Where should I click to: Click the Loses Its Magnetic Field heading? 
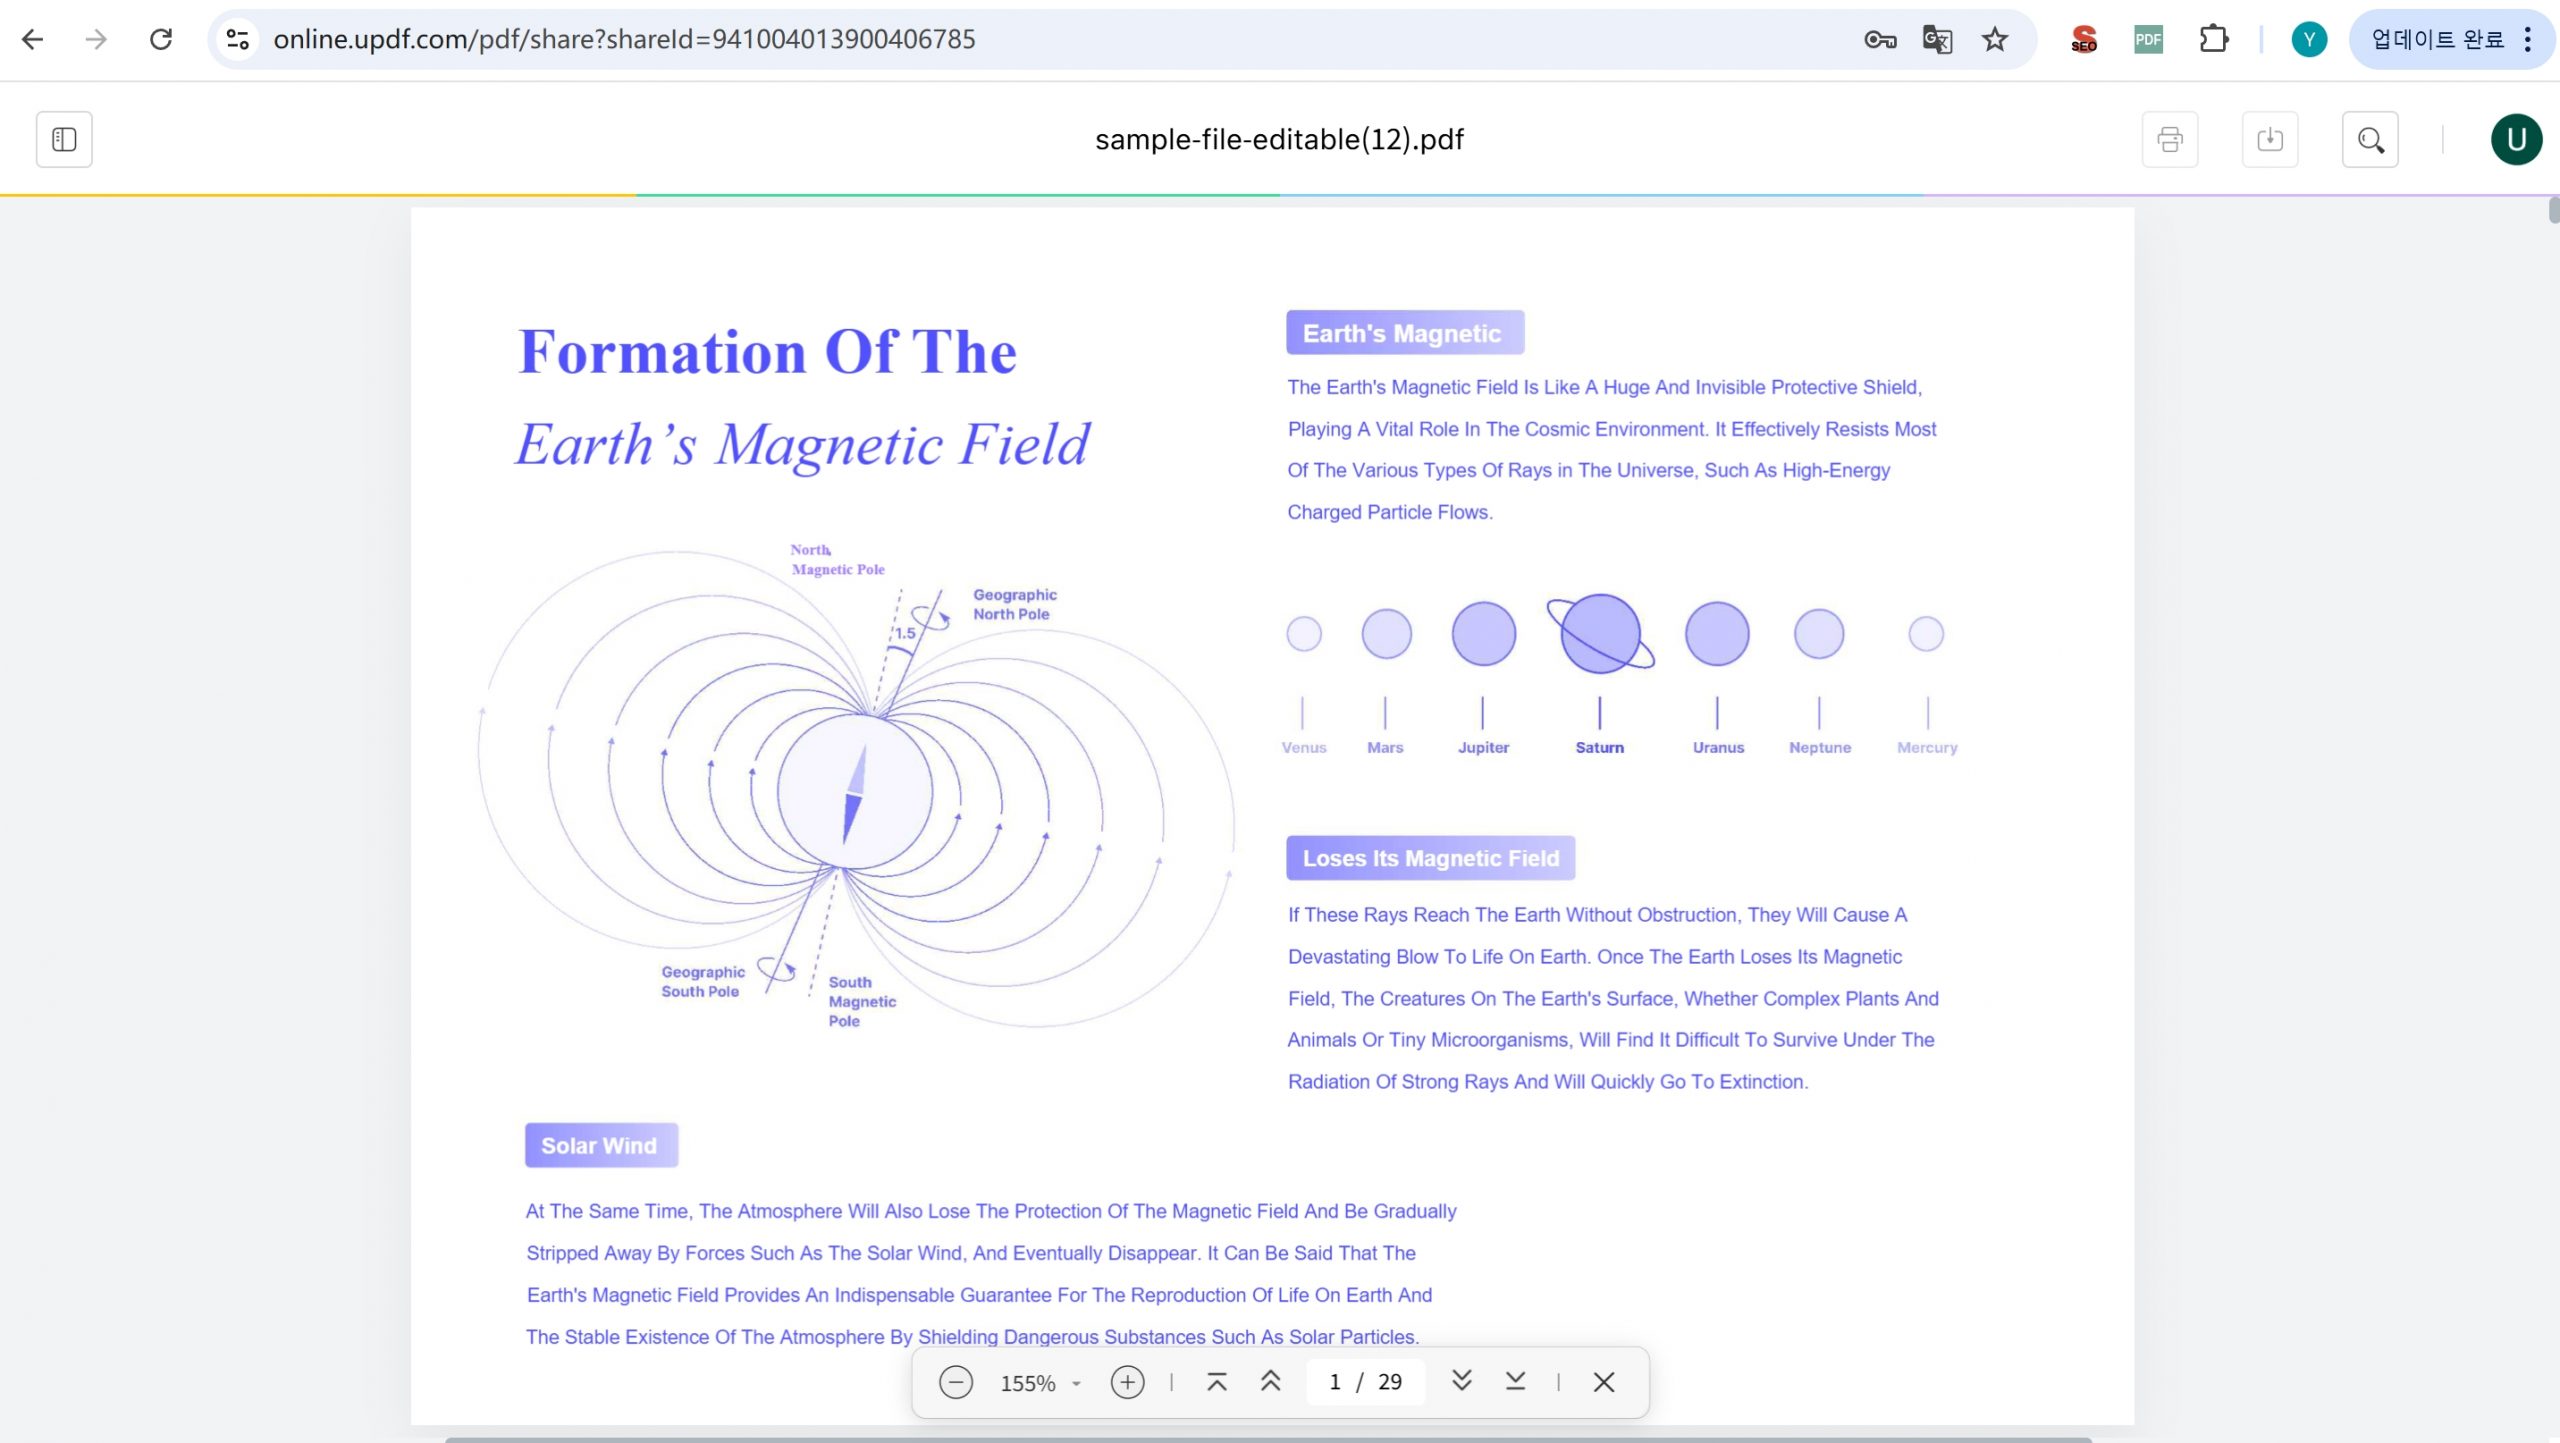[1430, 858]
